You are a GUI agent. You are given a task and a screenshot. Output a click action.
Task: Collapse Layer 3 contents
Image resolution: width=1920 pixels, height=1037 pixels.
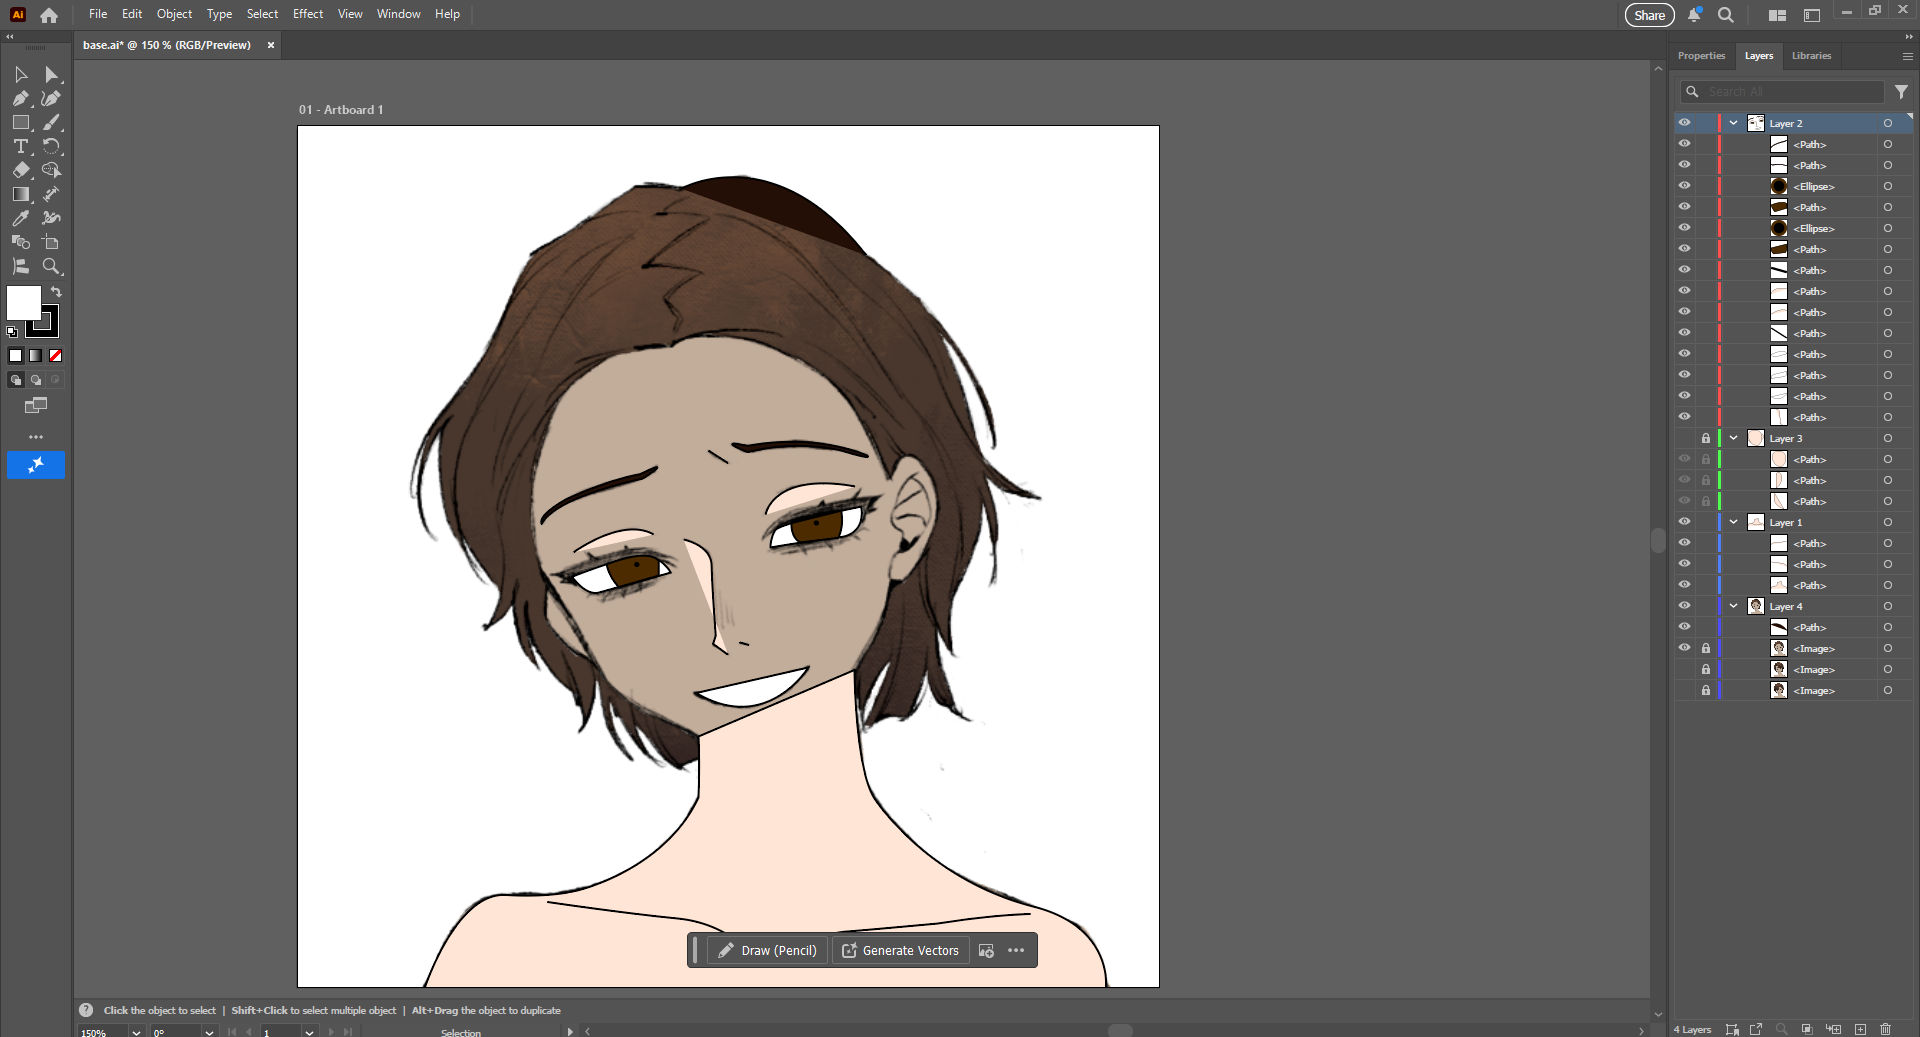[x=1734, y=438]
